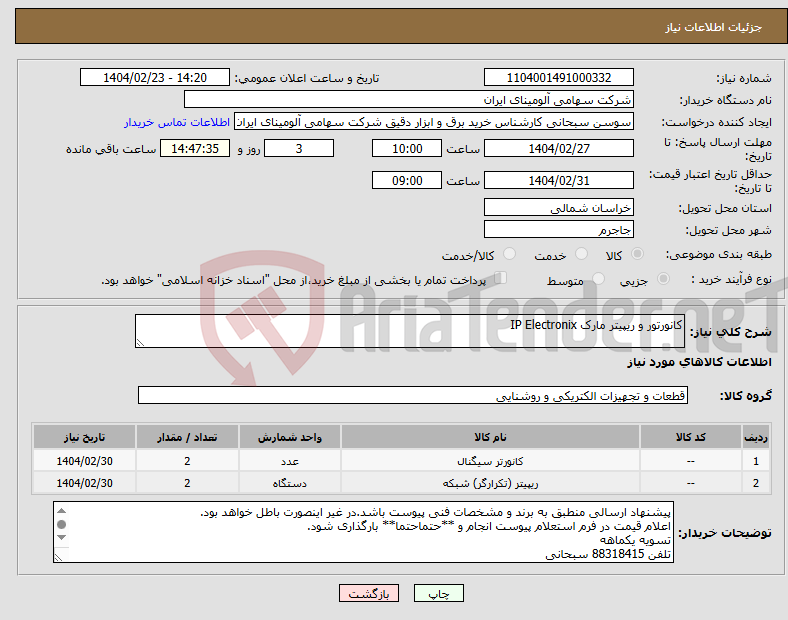Viewport: 788px width, 620px height.
Task: Click table header تاریخ نیاز
Action: (x=84, y=437)
